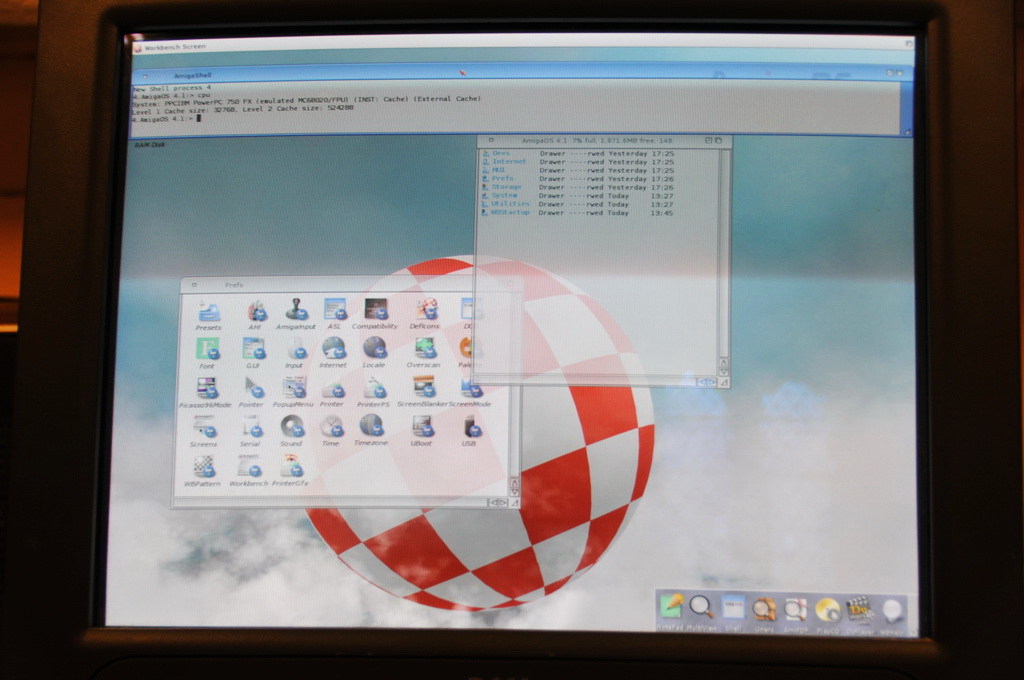The image size is (1024, 680).
Task: Select the System drawer row
Action: (x=577, y=196)
